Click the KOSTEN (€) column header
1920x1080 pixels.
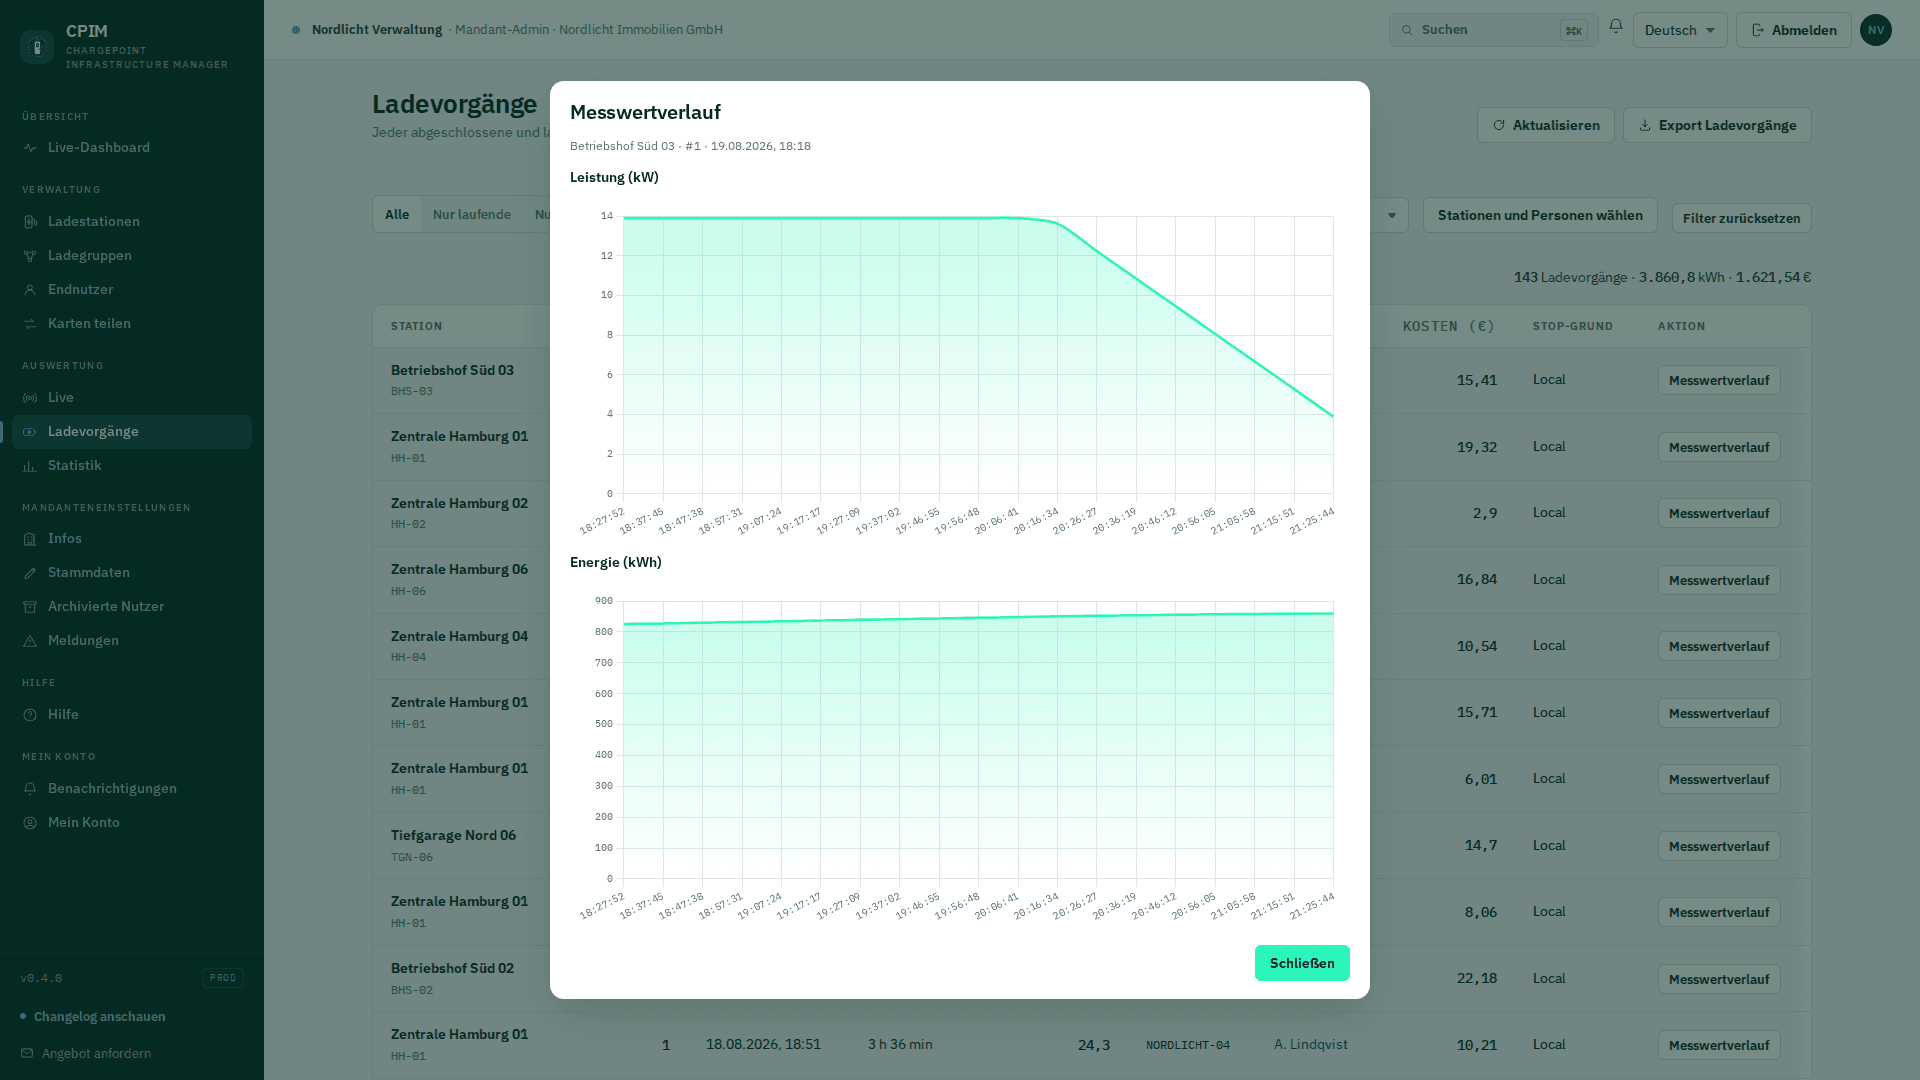click(1448, 326)
